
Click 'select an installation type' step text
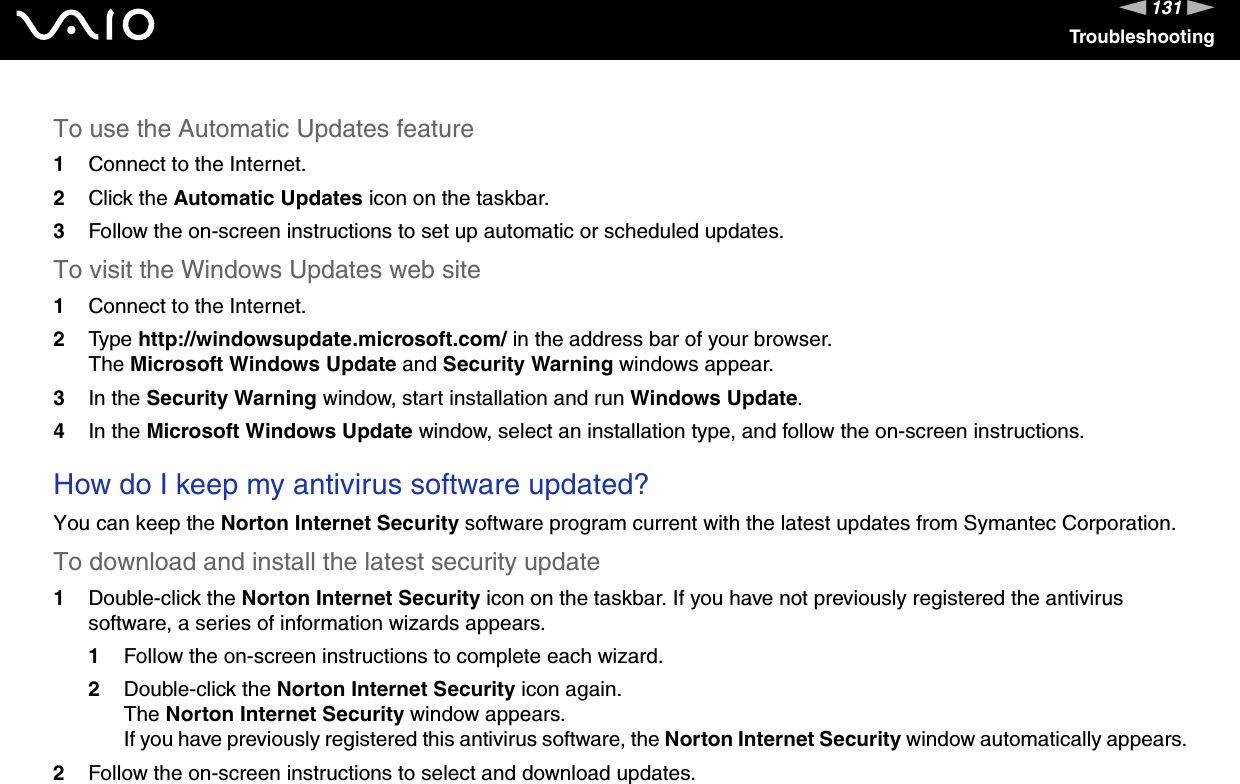pos(614,432)
